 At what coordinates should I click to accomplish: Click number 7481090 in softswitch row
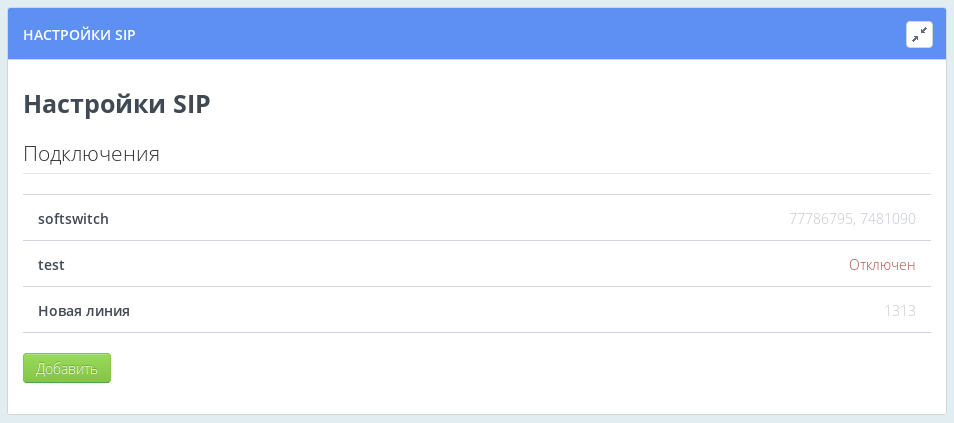click(888, 218)
